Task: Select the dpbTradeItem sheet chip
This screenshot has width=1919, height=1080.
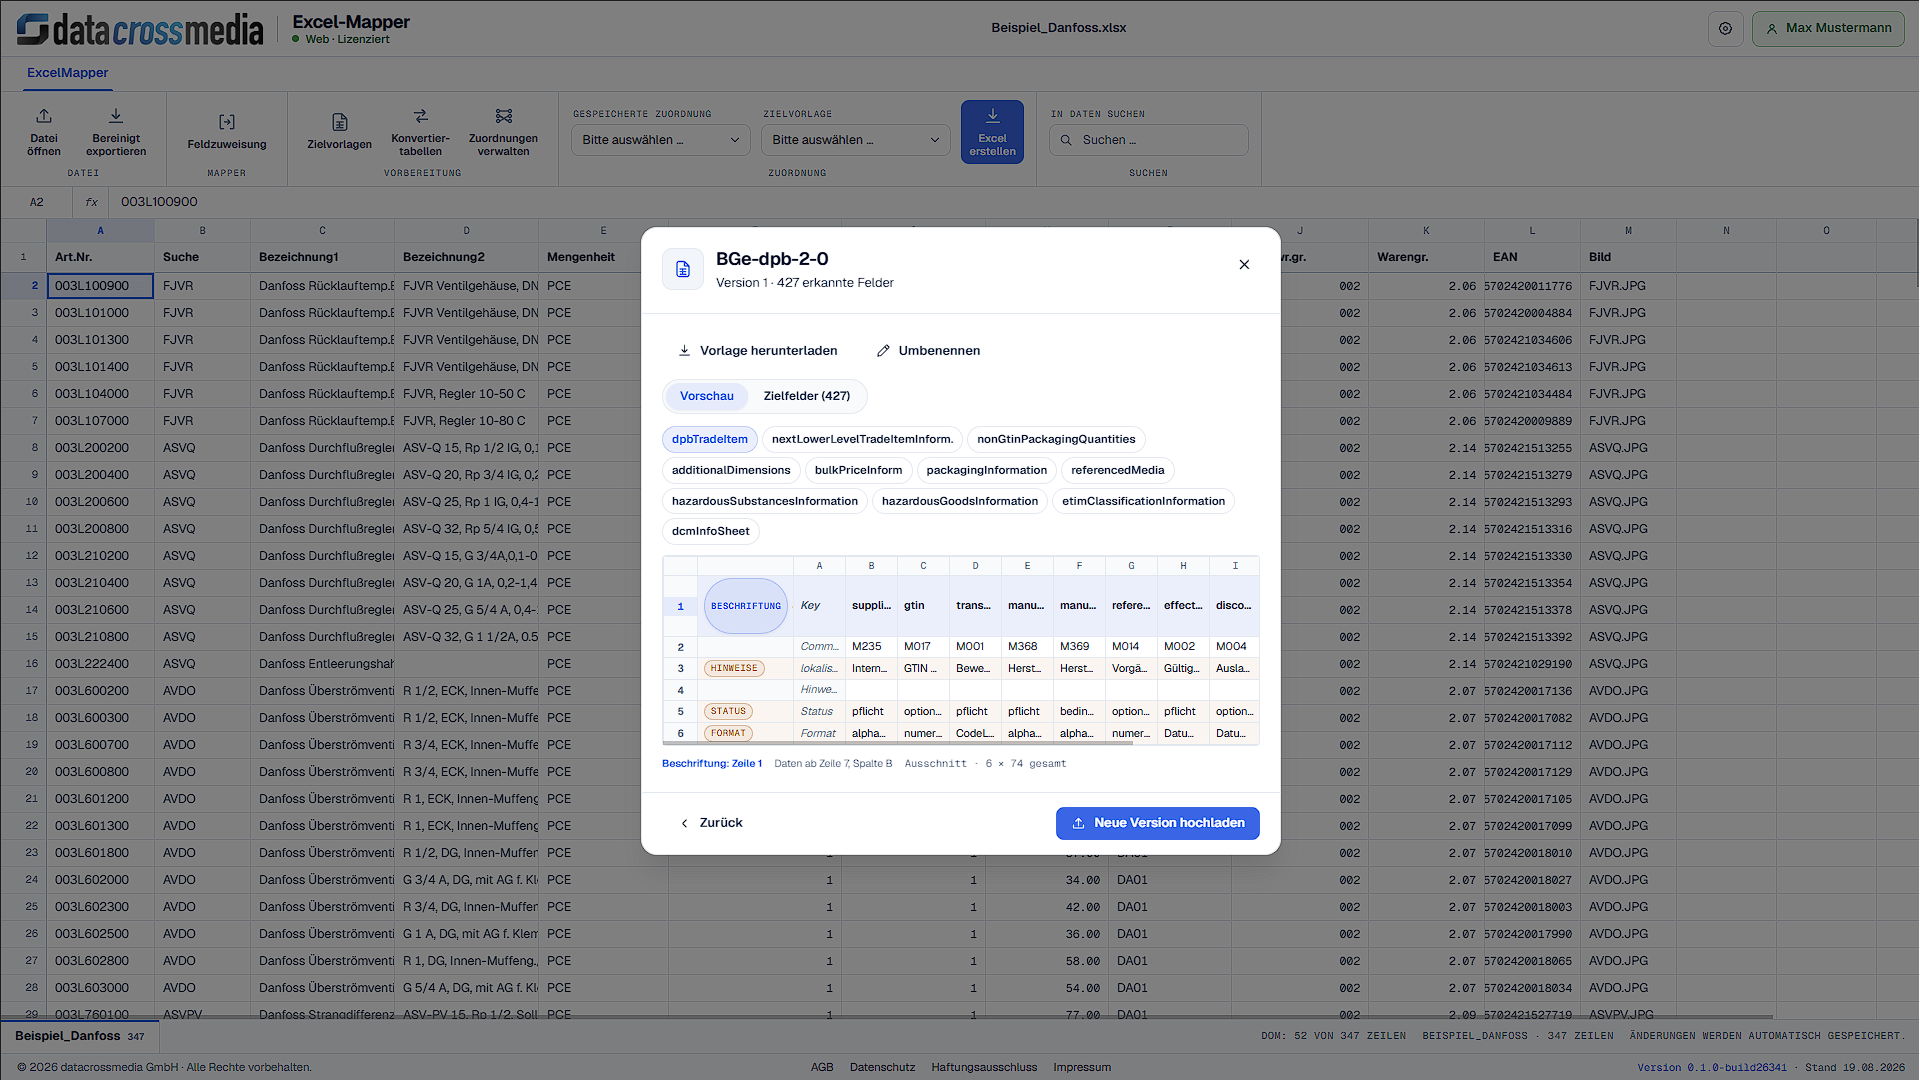Action: tap(710, 440)
